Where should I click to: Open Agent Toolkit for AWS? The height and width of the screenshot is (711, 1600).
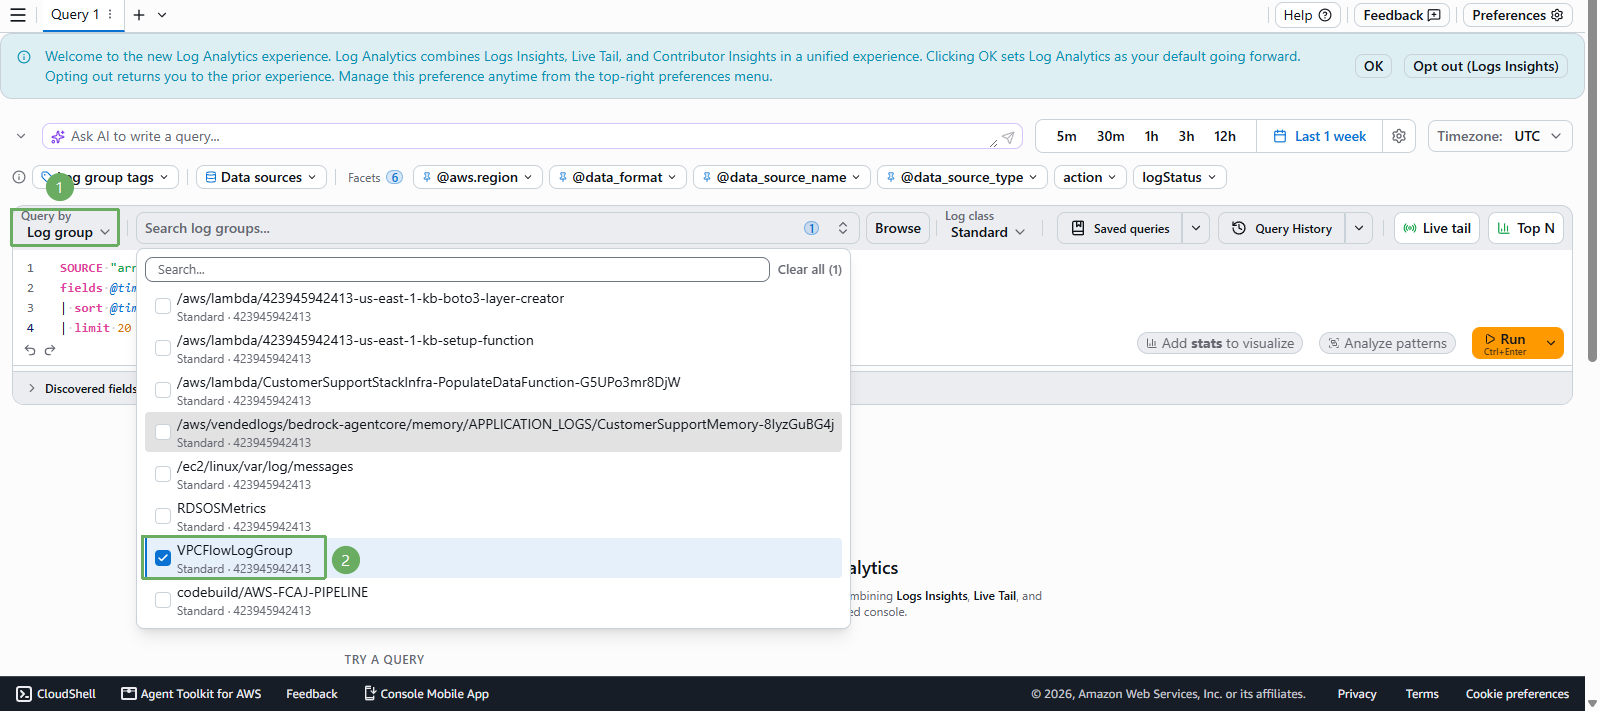pyautogui.click(x=191, y=694)
